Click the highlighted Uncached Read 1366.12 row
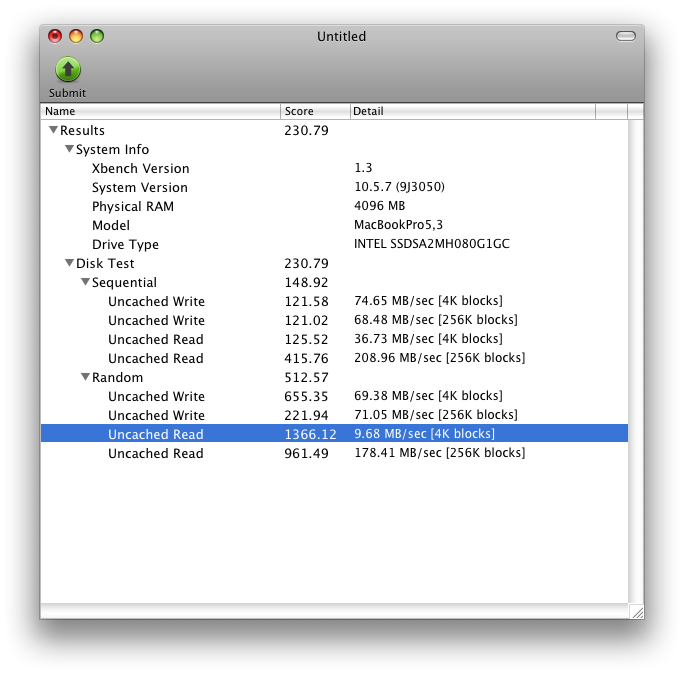This screenshot has height=674, width=684. click(x=334, y=434)
